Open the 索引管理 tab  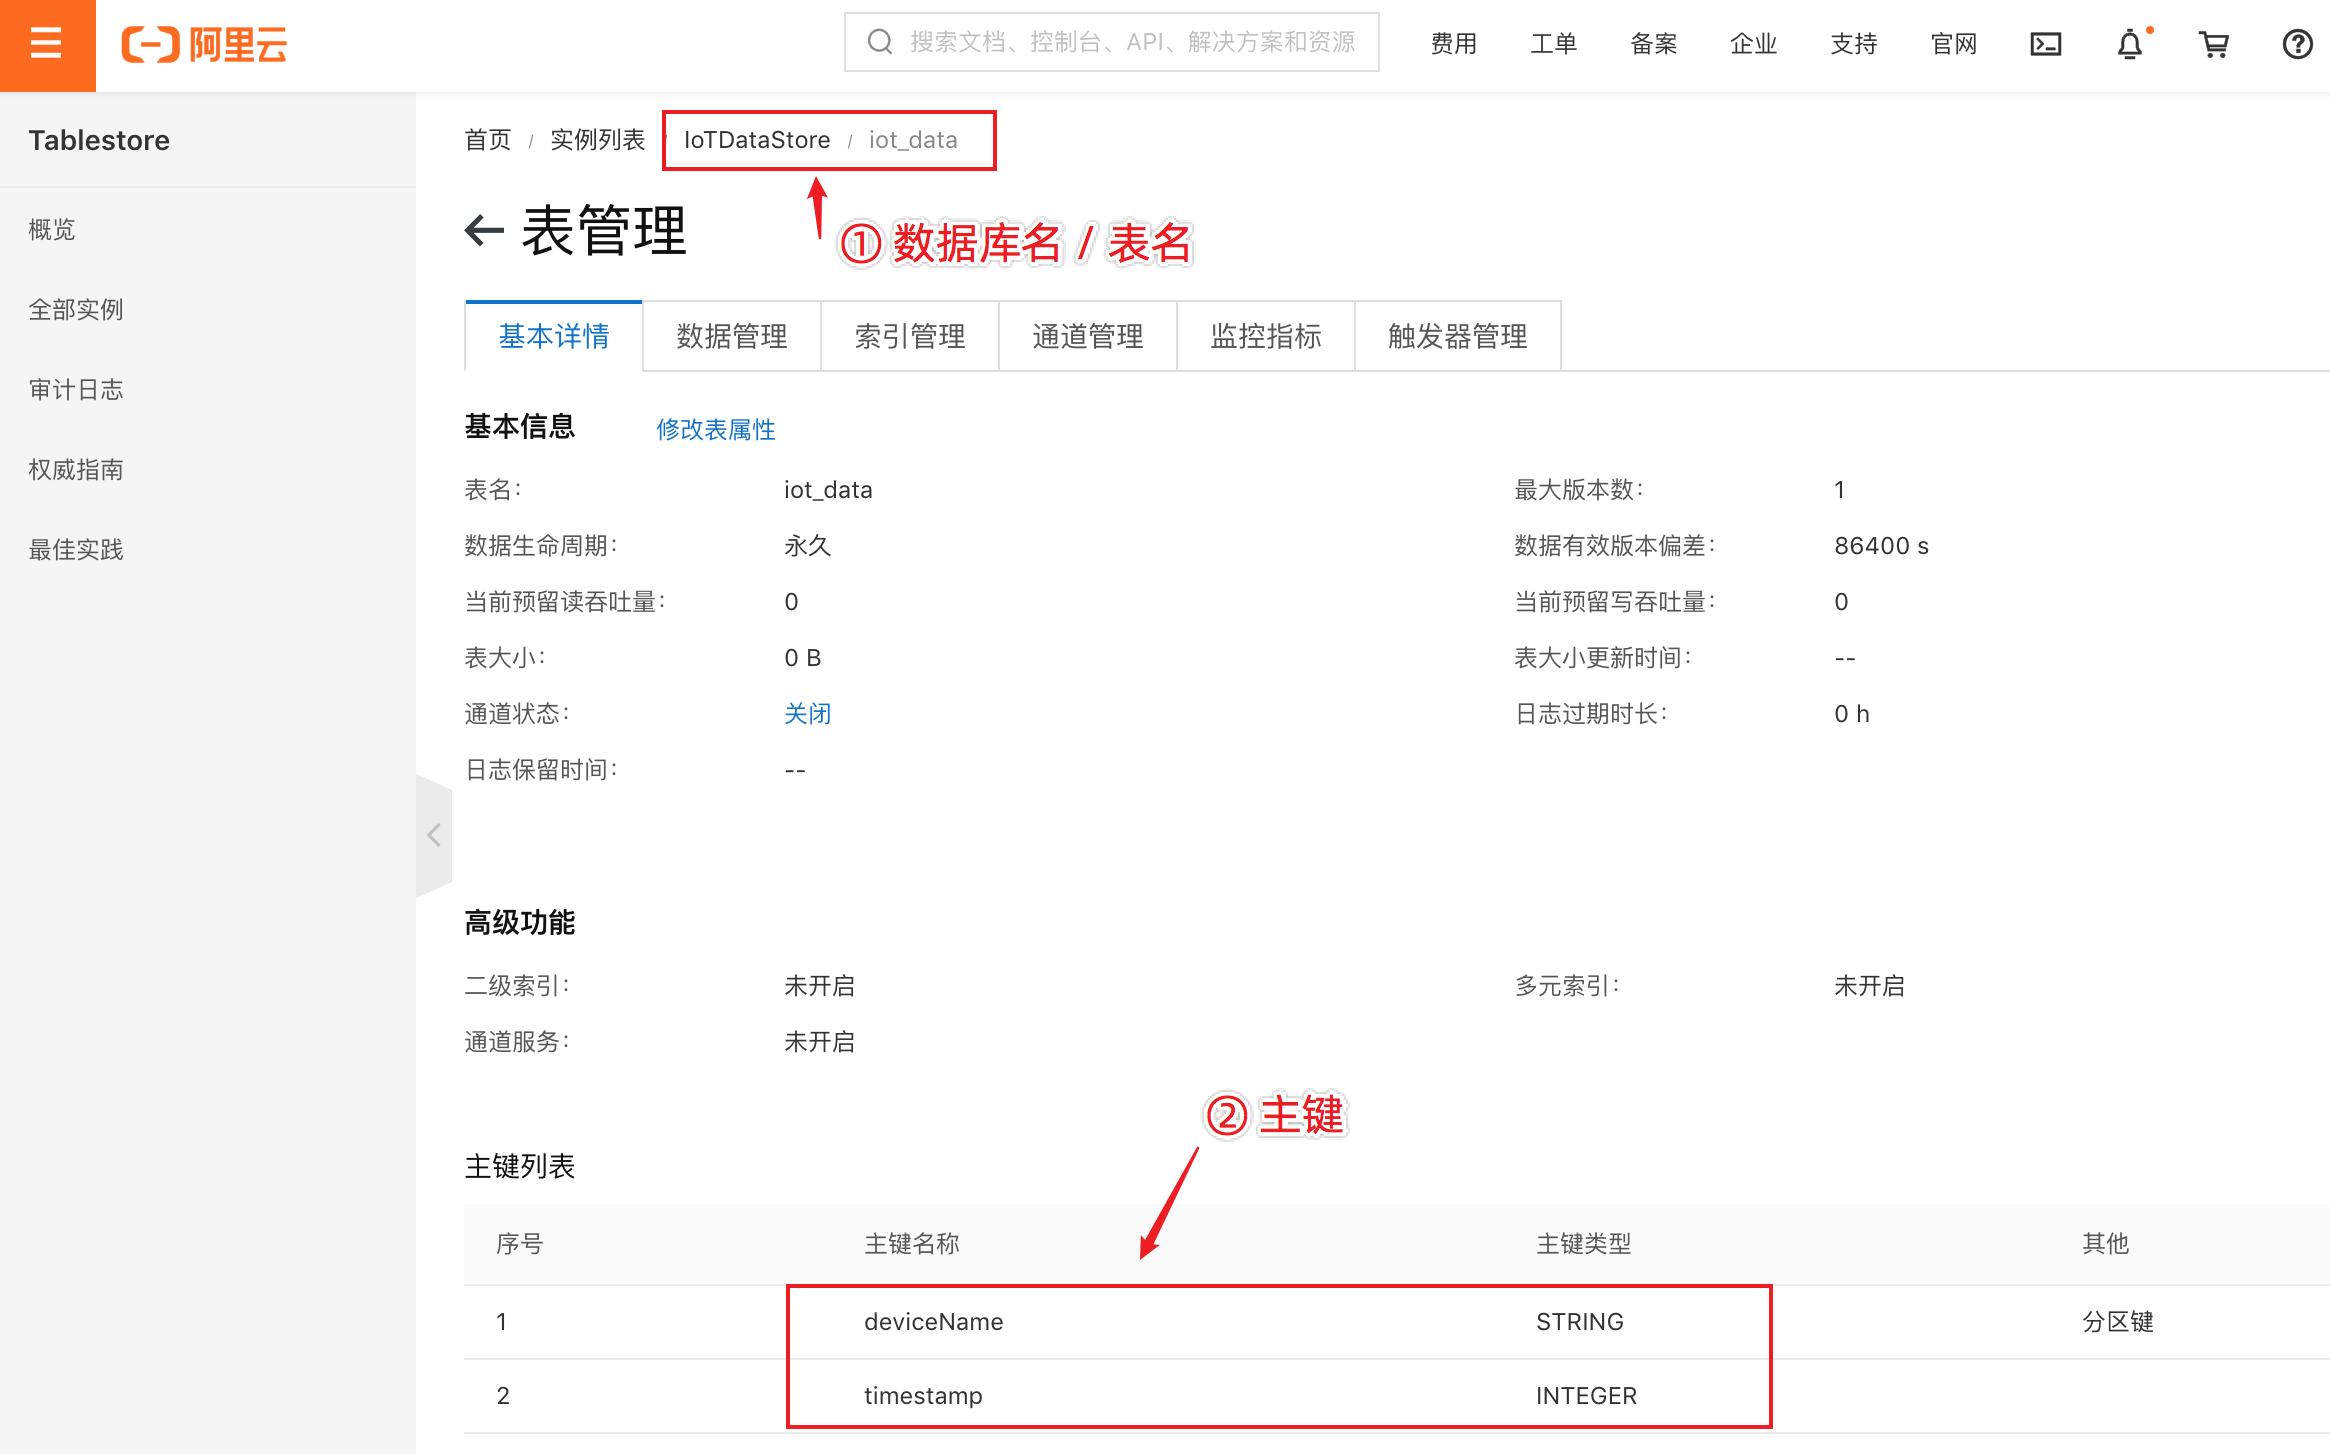[x=910, y=337]
